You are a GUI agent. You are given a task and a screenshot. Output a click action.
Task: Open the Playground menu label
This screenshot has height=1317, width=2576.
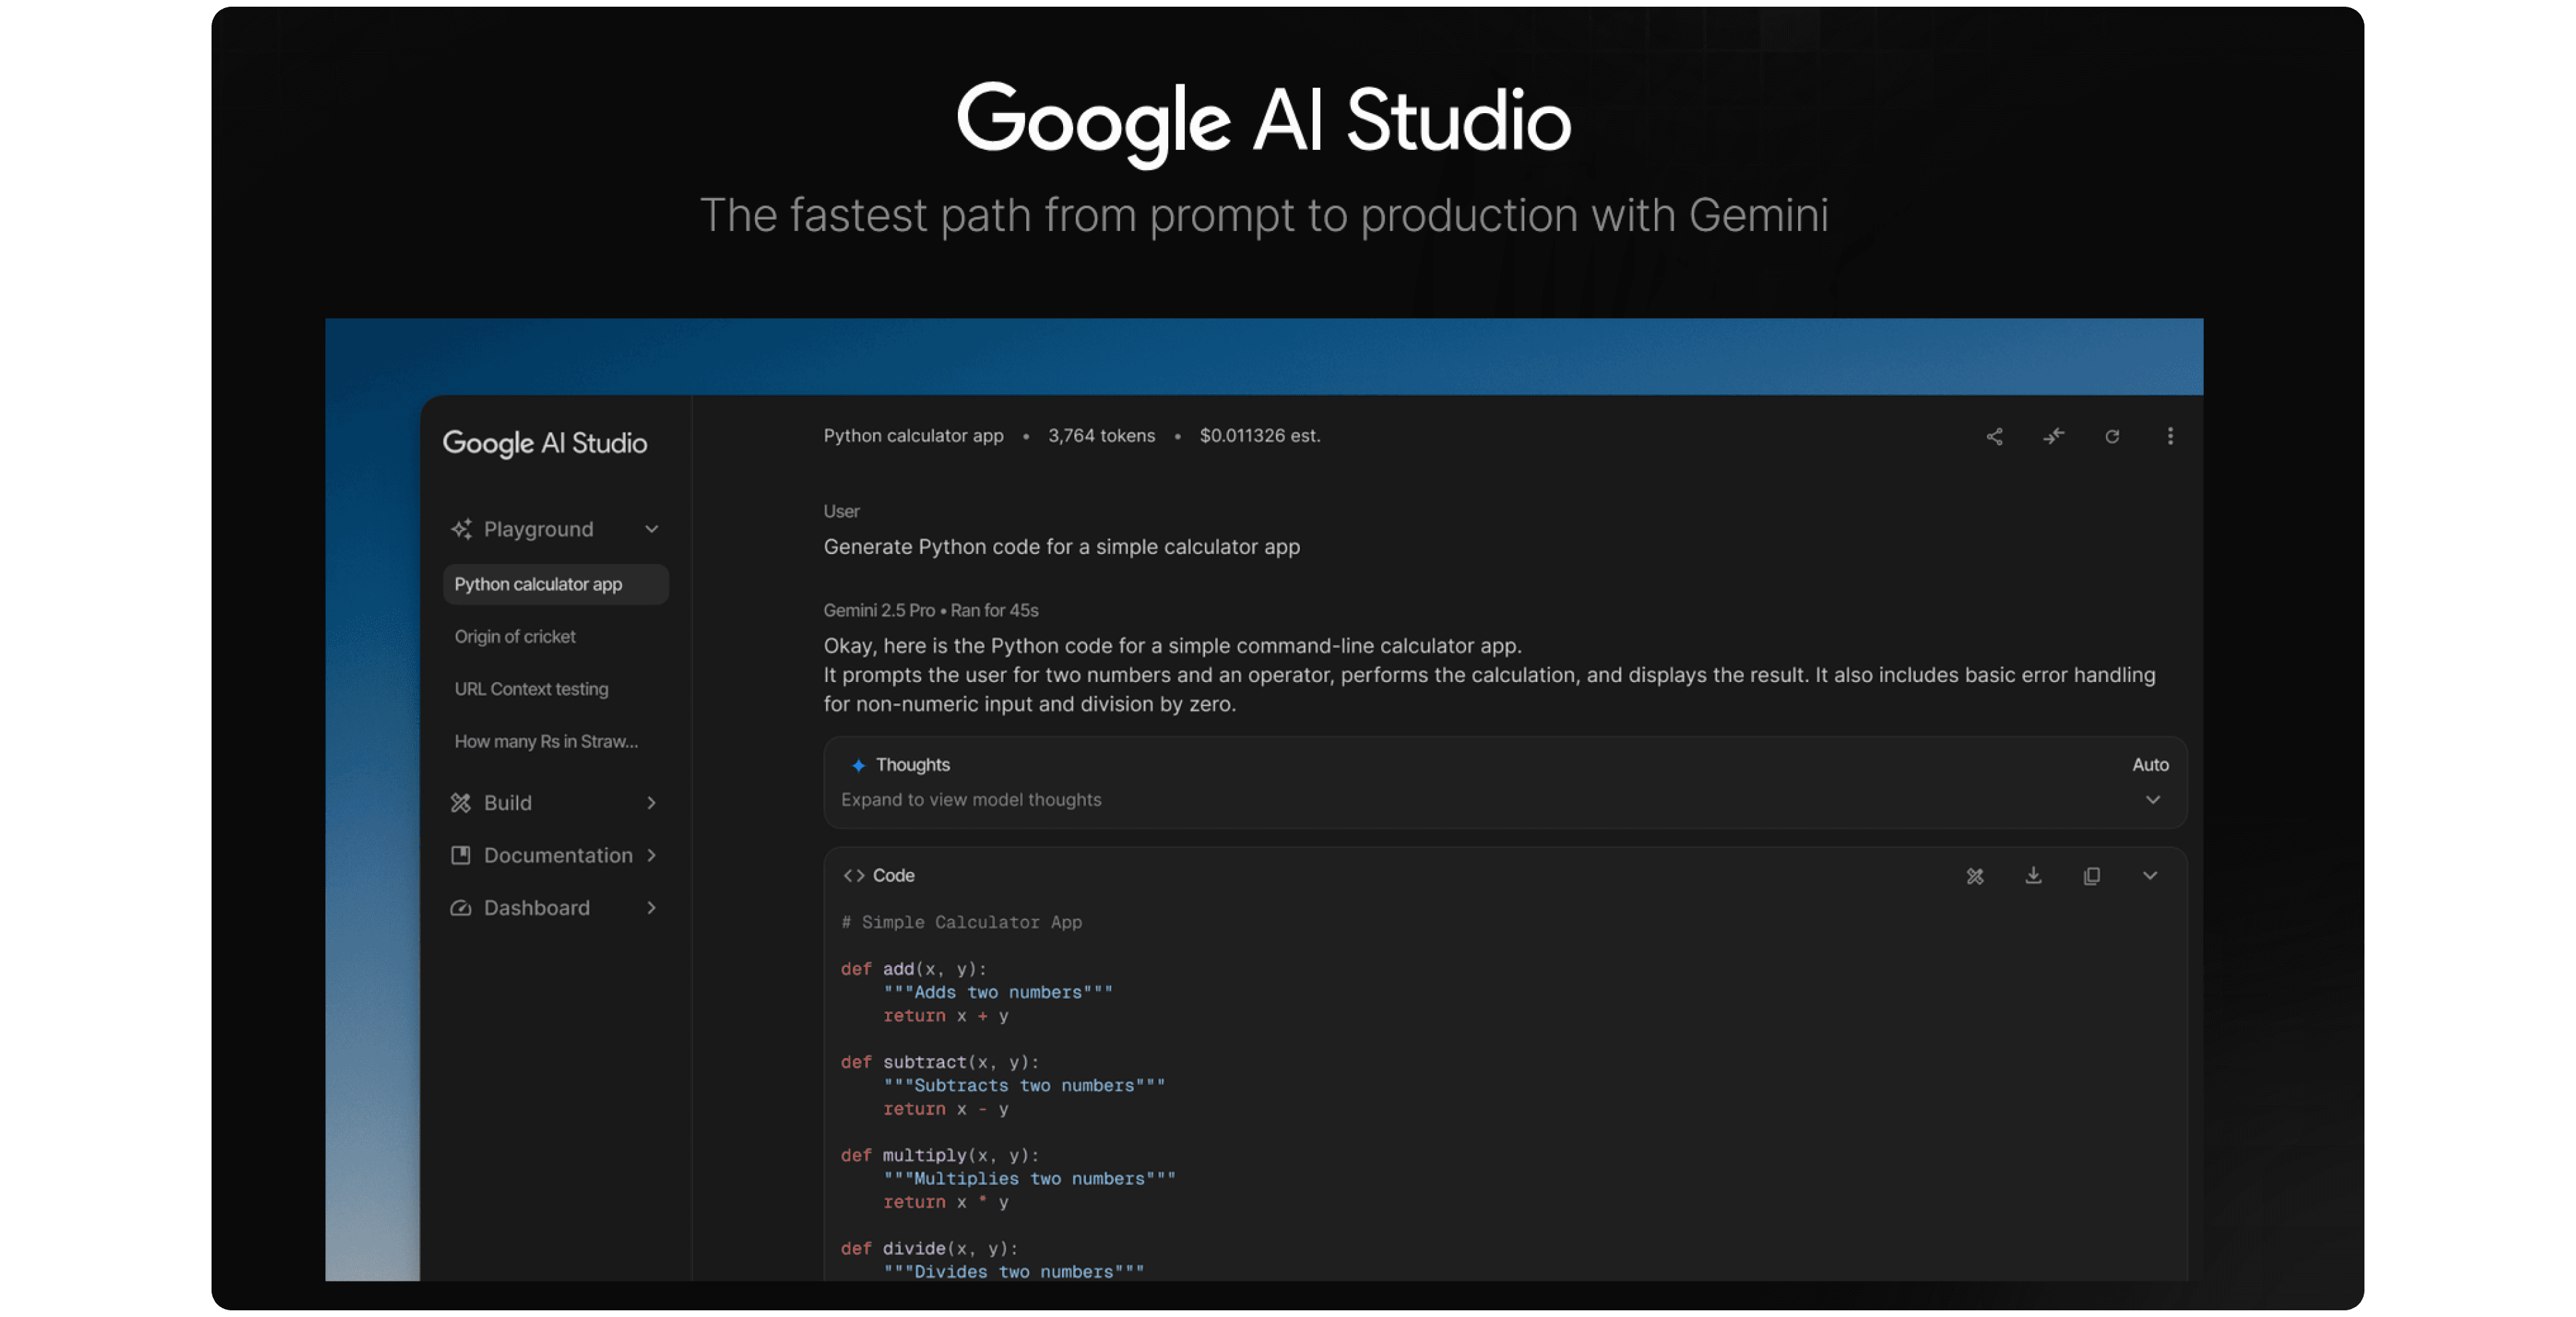coord(538,529)
